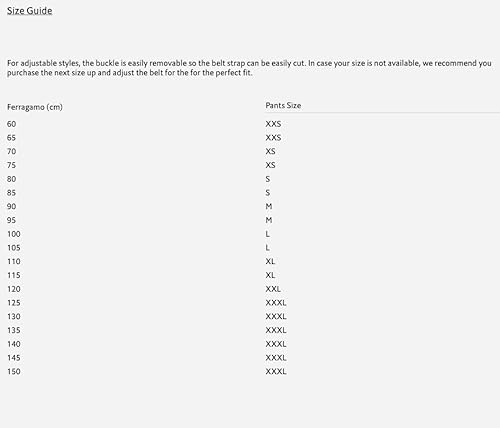
Task: Click XS pants size beside 75
Action: click(270, 165)
